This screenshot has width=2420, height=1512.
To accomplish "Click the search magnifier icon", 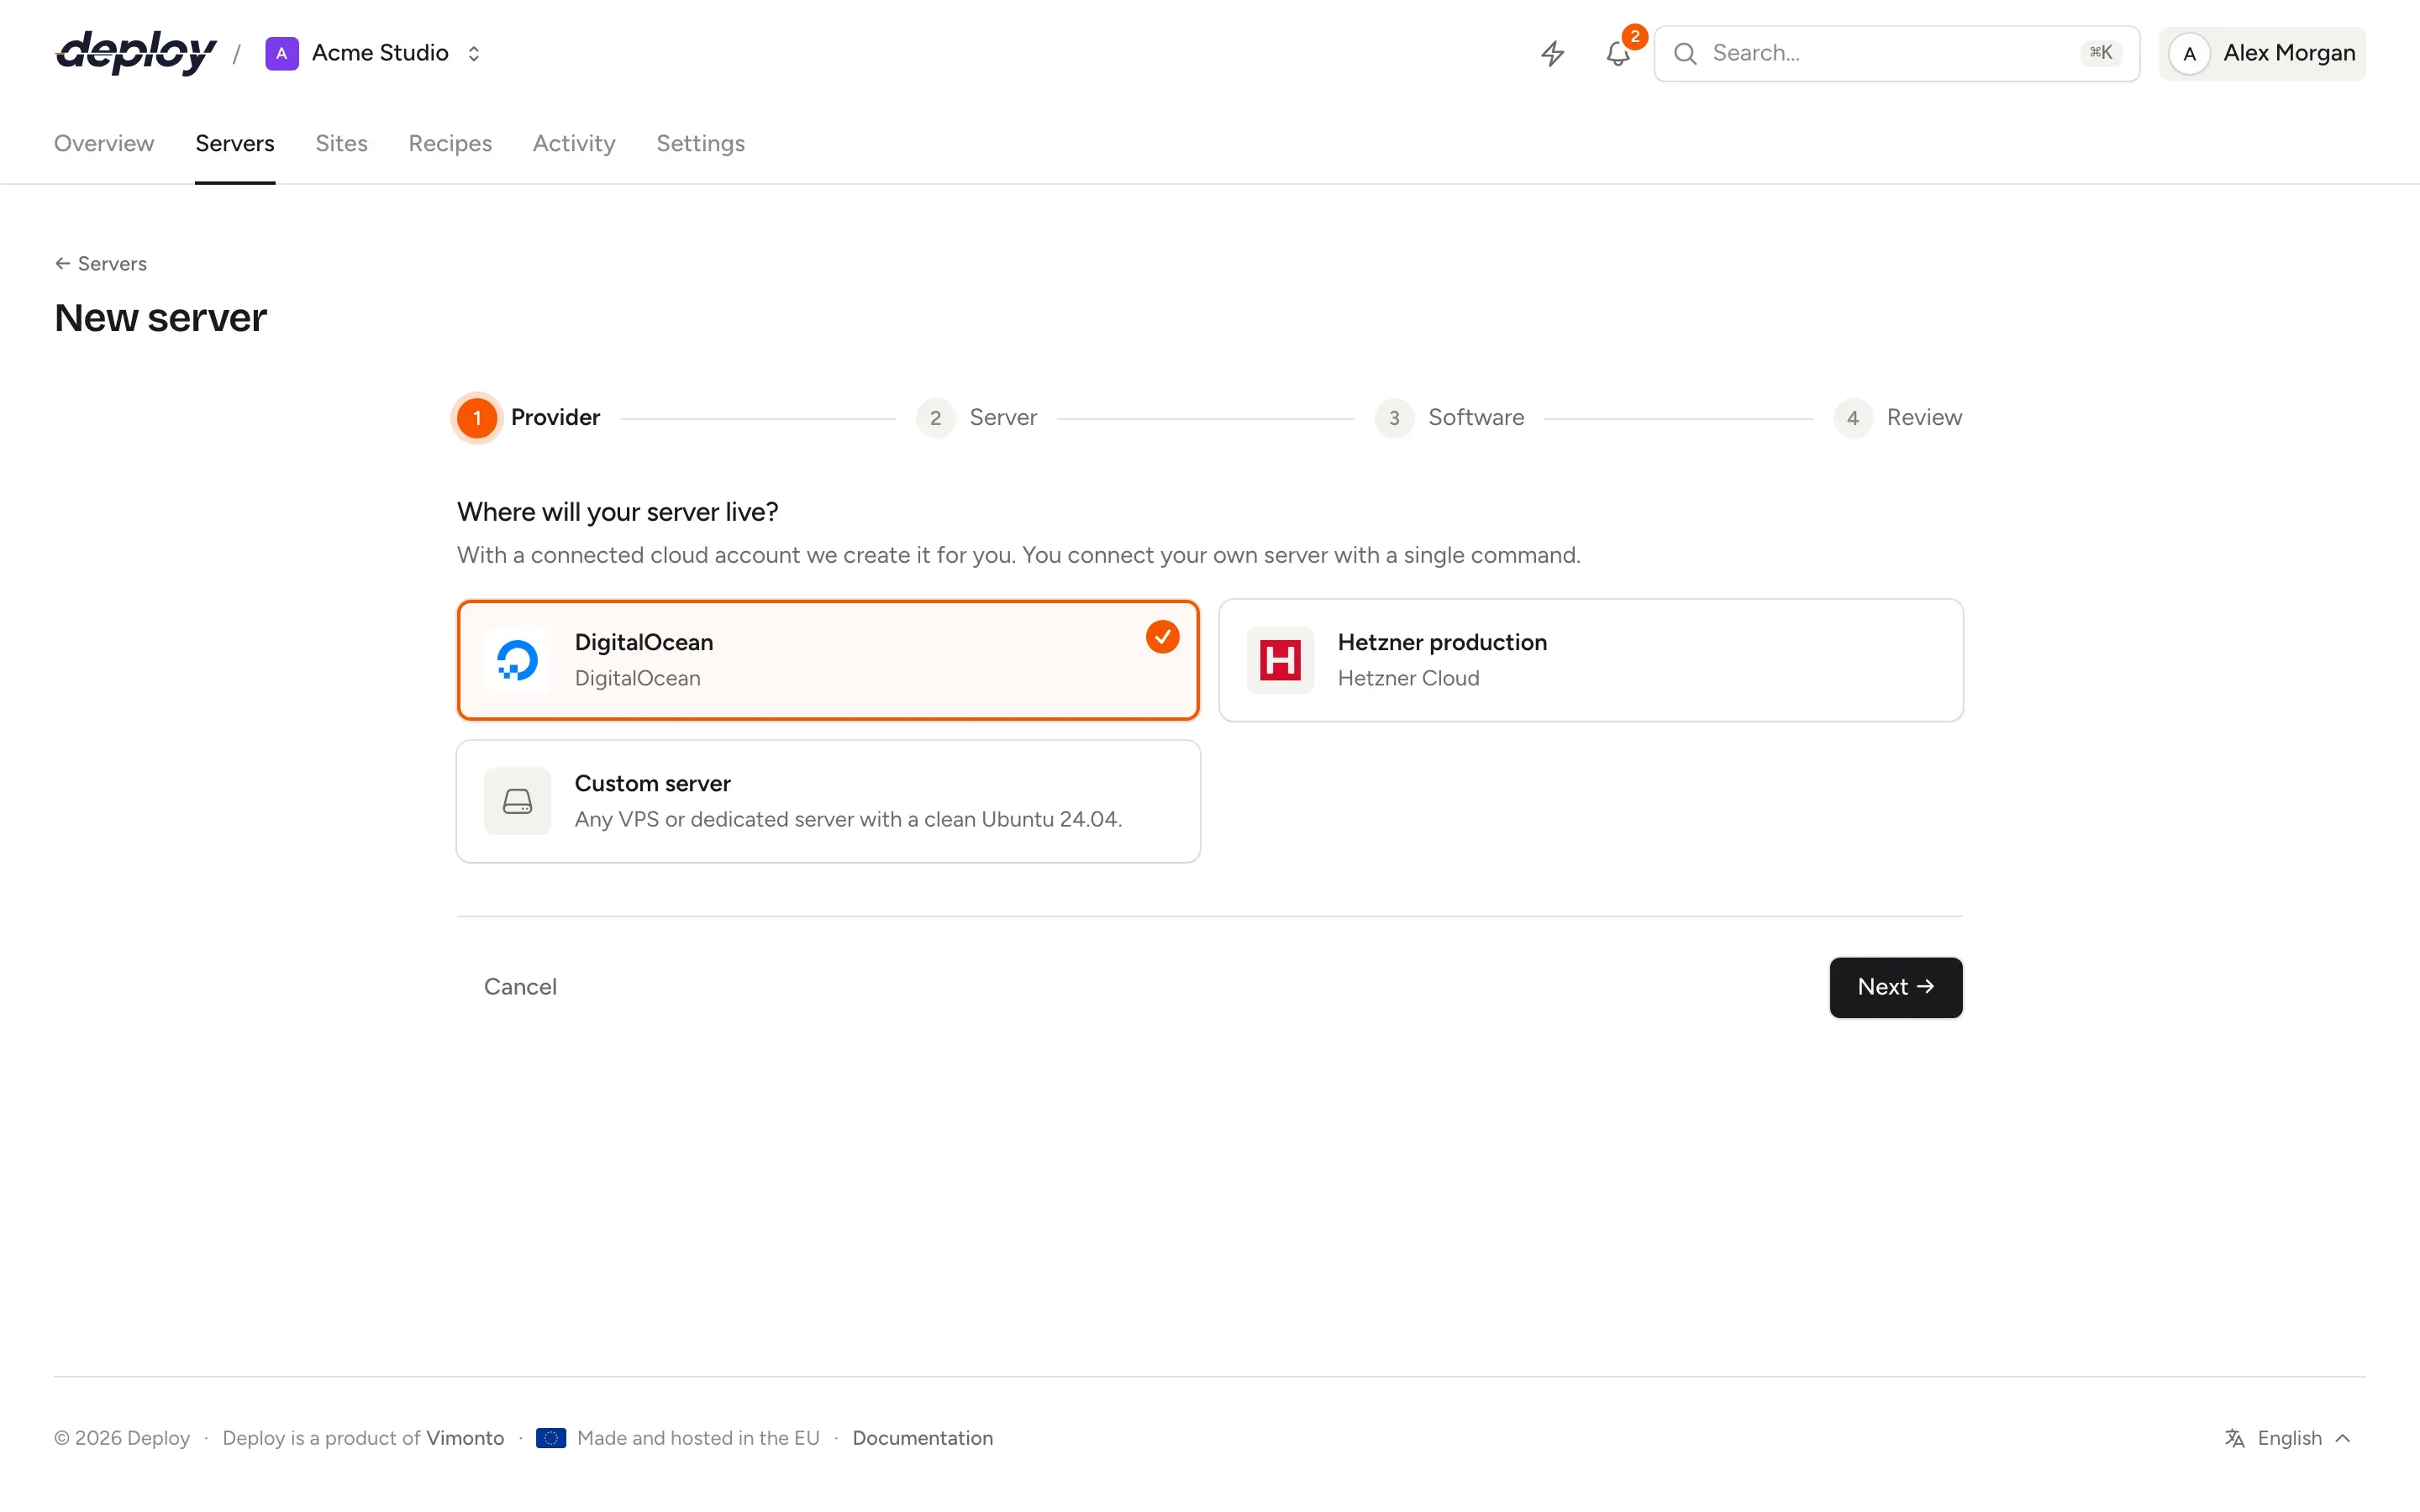I will [x=1685, y=53].
